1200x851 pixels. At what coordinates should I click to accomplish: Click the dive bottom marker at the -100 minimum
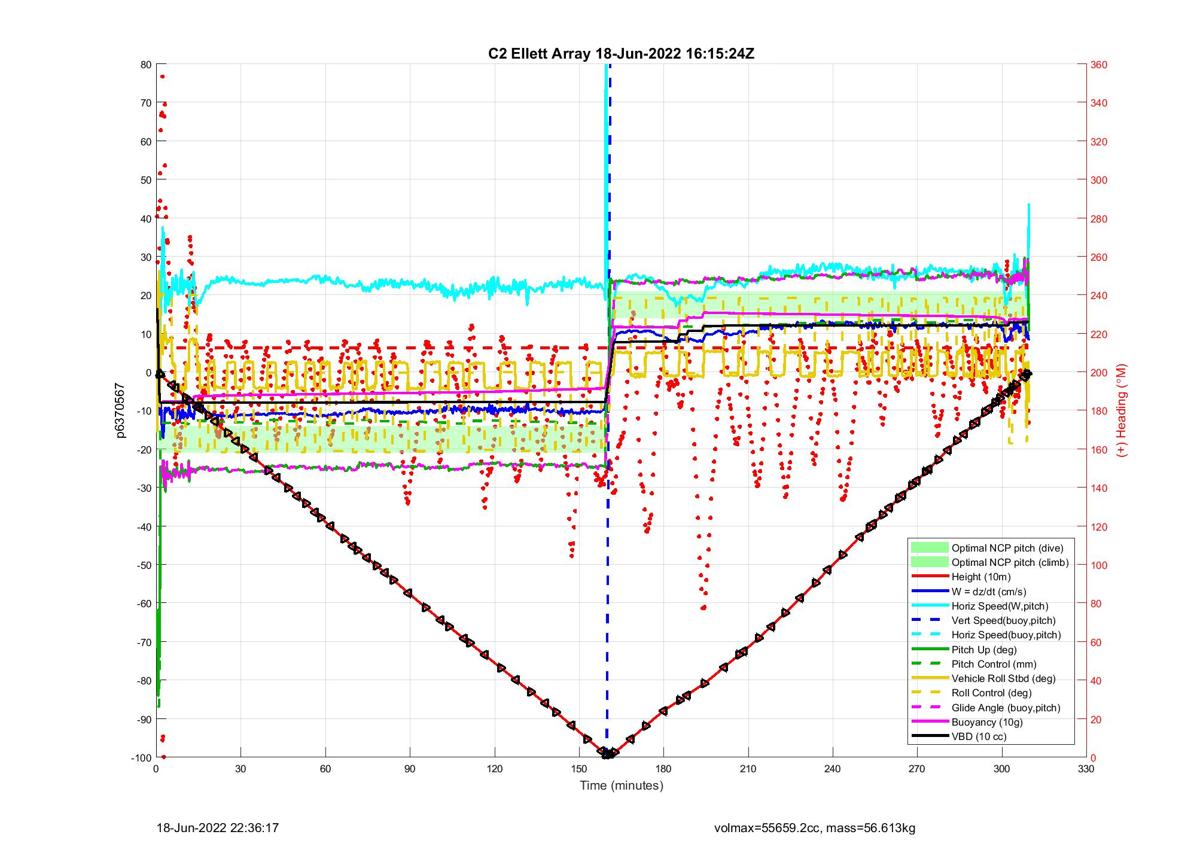pyautogui.click(x=606, y=753)
